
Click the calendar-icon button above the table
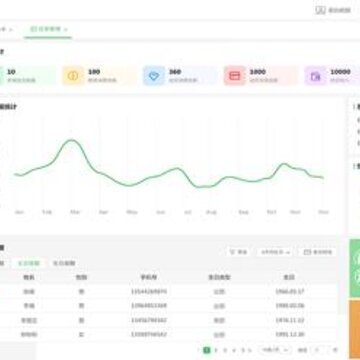click(318, 252)
